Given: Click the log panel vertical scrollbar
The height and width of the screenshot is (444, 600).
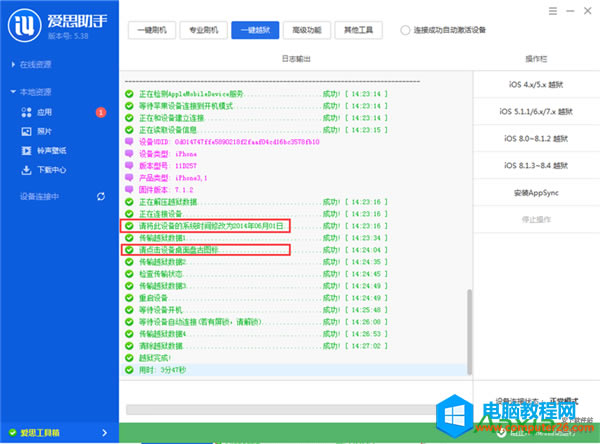Looking at the screenshot, I should point(469,332).
